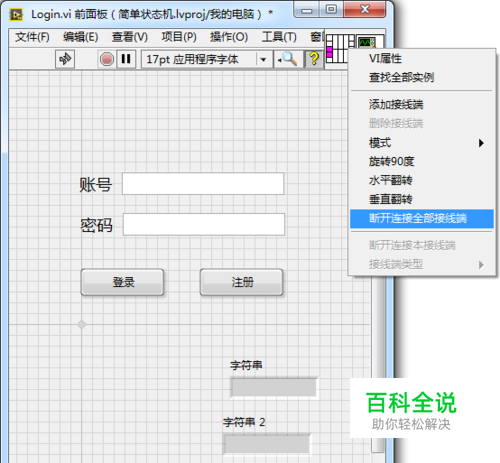Open the 工具(T) menu
Image resolution: width=500 pixels, height=463 pixels.
point(279,37)
